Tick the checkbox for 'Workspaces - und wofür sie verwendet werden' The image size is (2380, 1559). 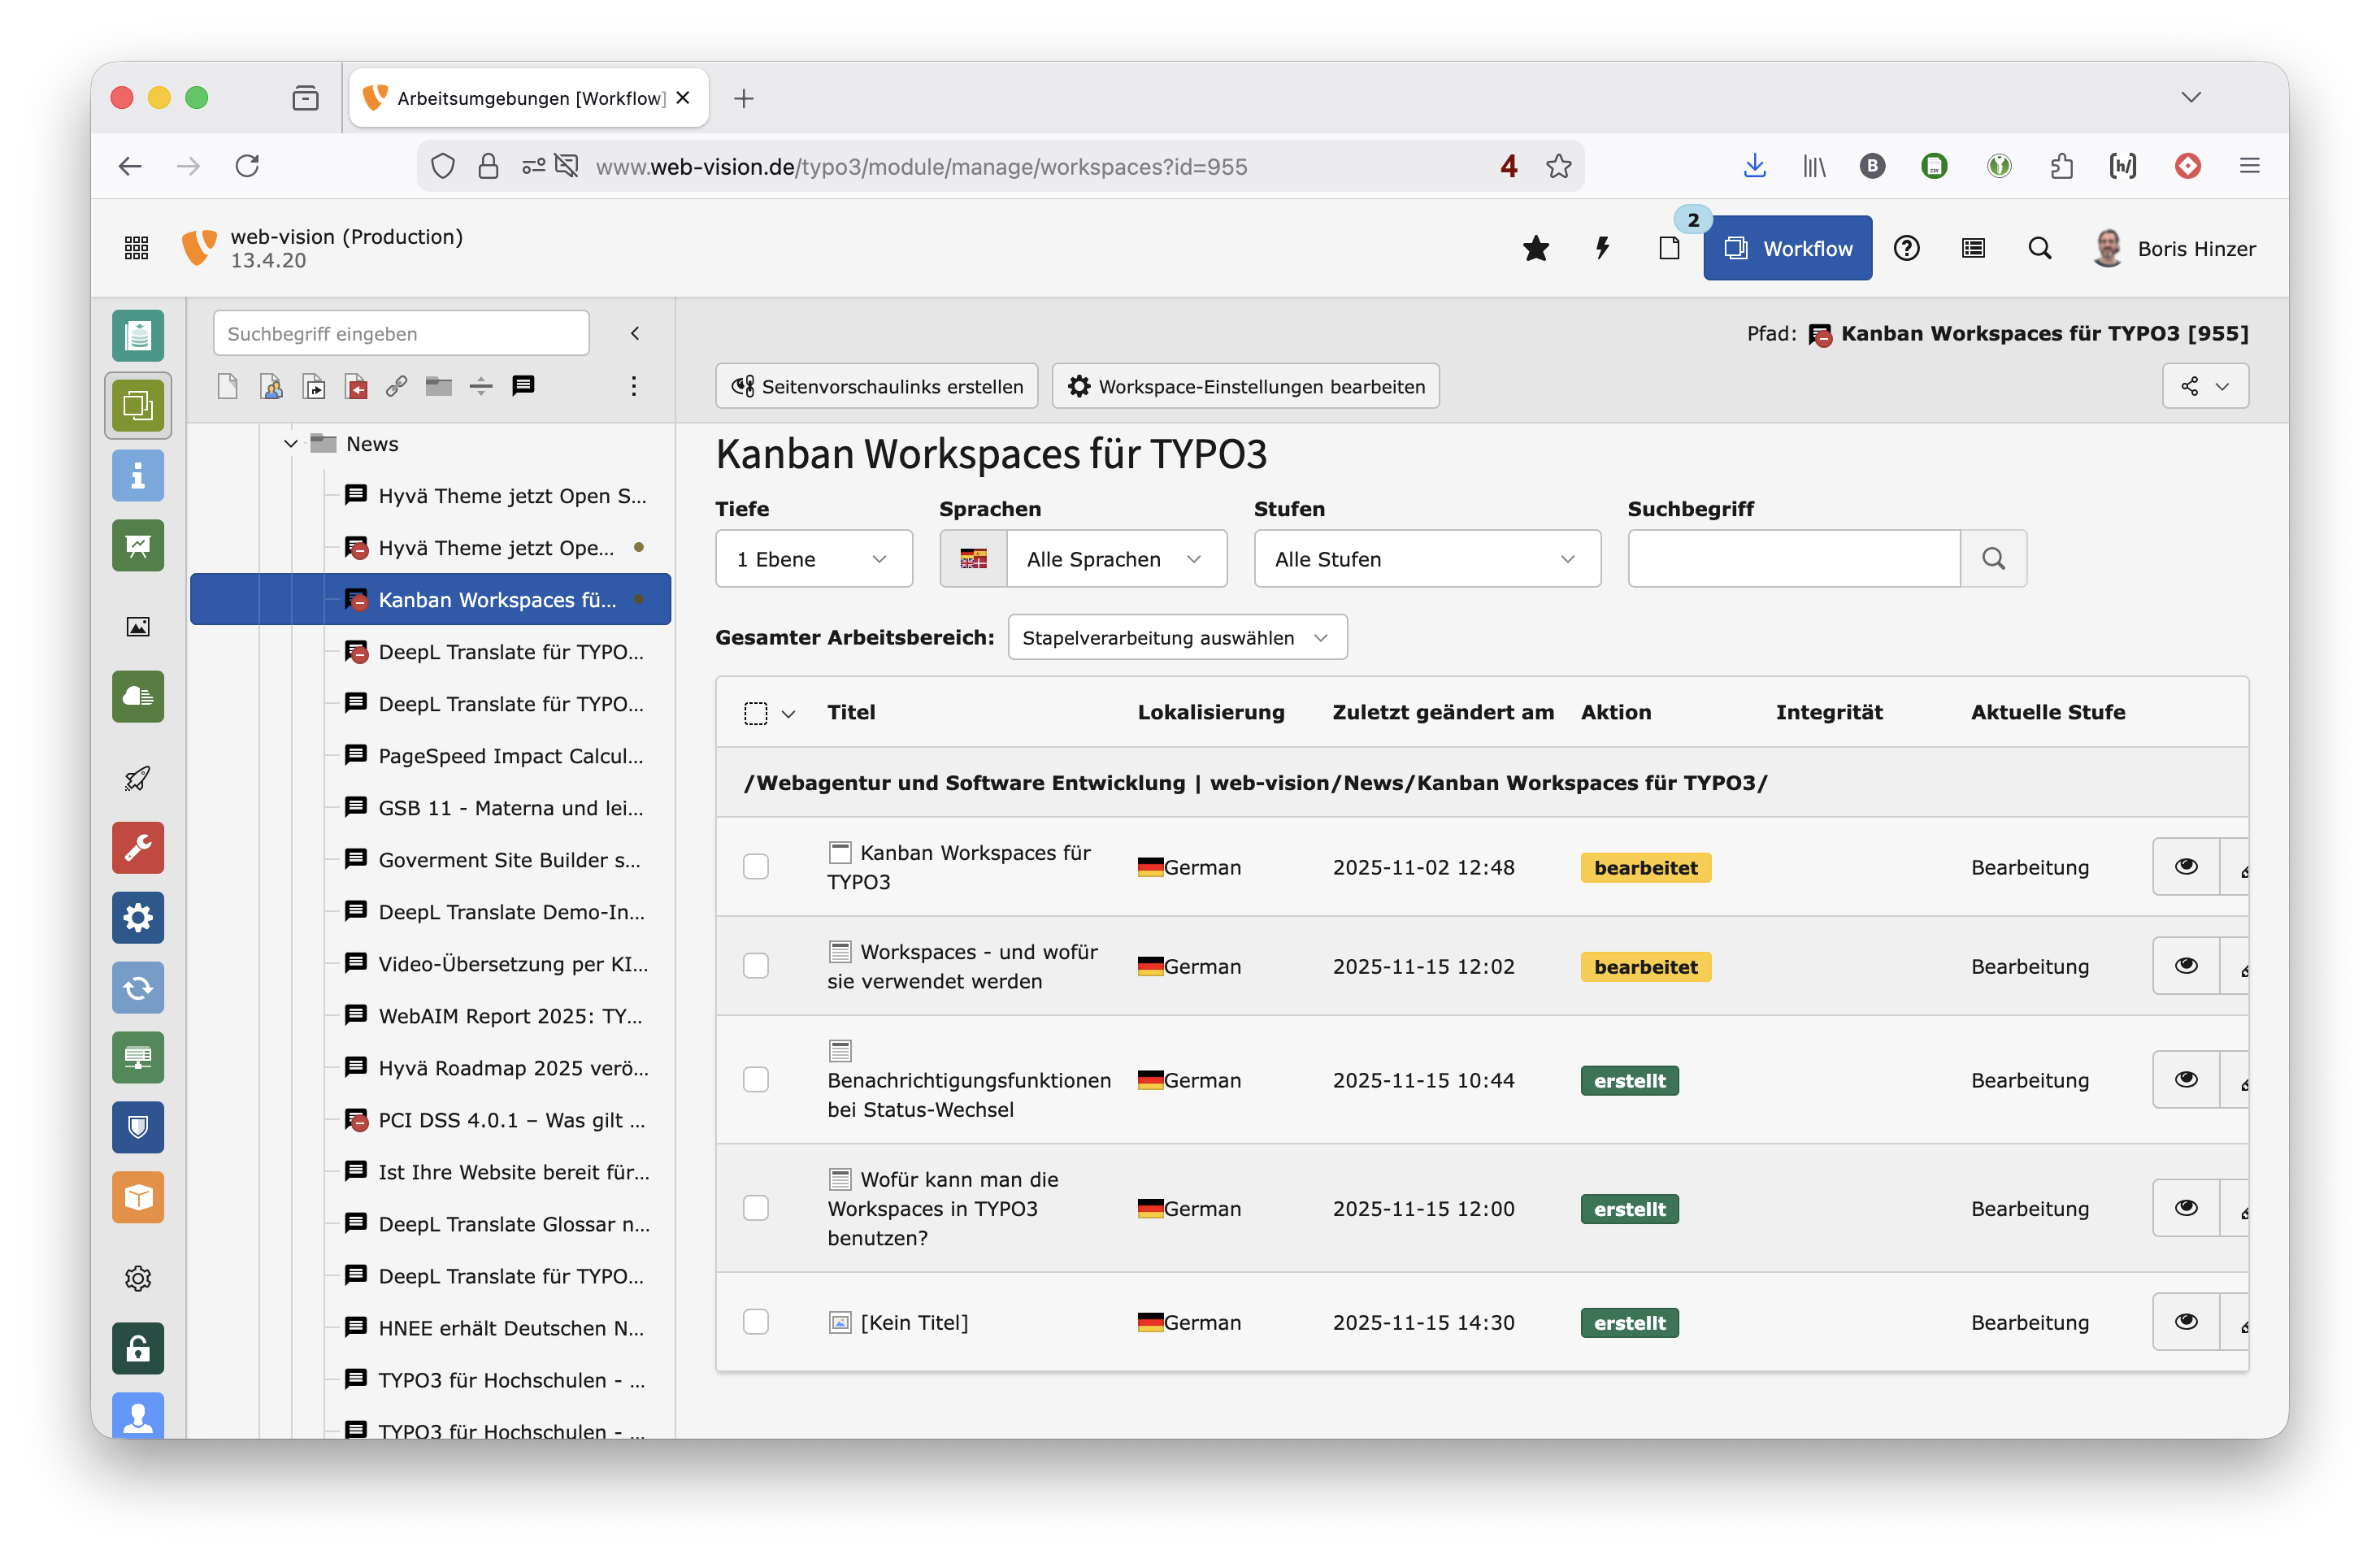(756, 966)
